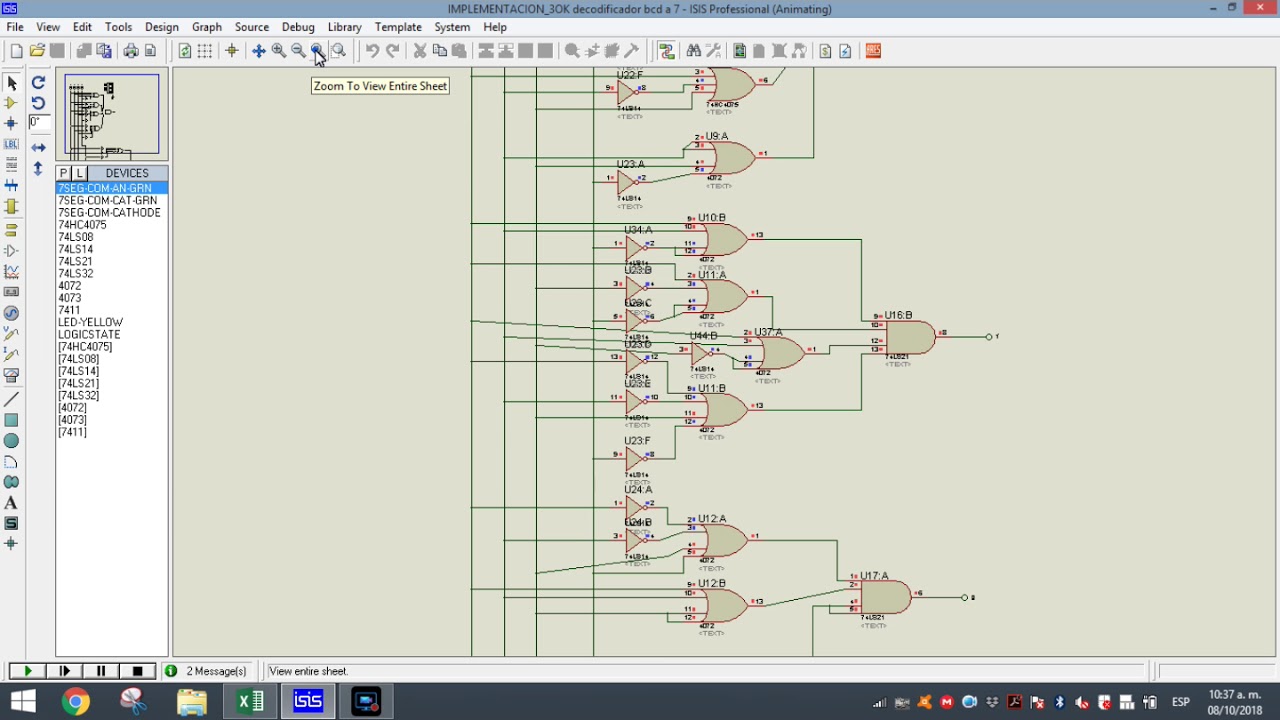Click the P pick devices button
Screen dimensions: 1280x720
click(63, 173)
